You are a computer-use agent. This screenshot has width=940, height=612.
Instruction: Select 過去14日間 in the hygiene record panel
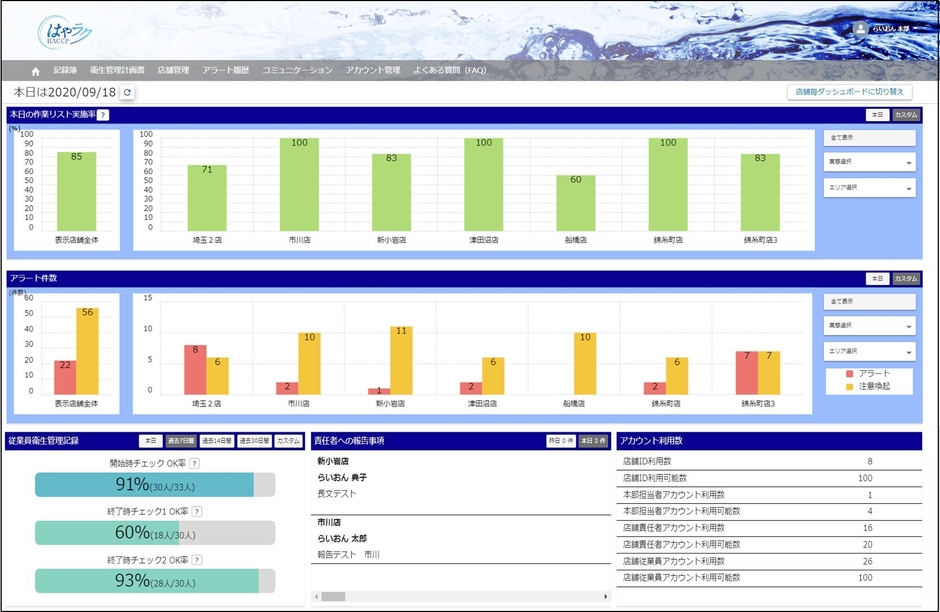[217, 441]
